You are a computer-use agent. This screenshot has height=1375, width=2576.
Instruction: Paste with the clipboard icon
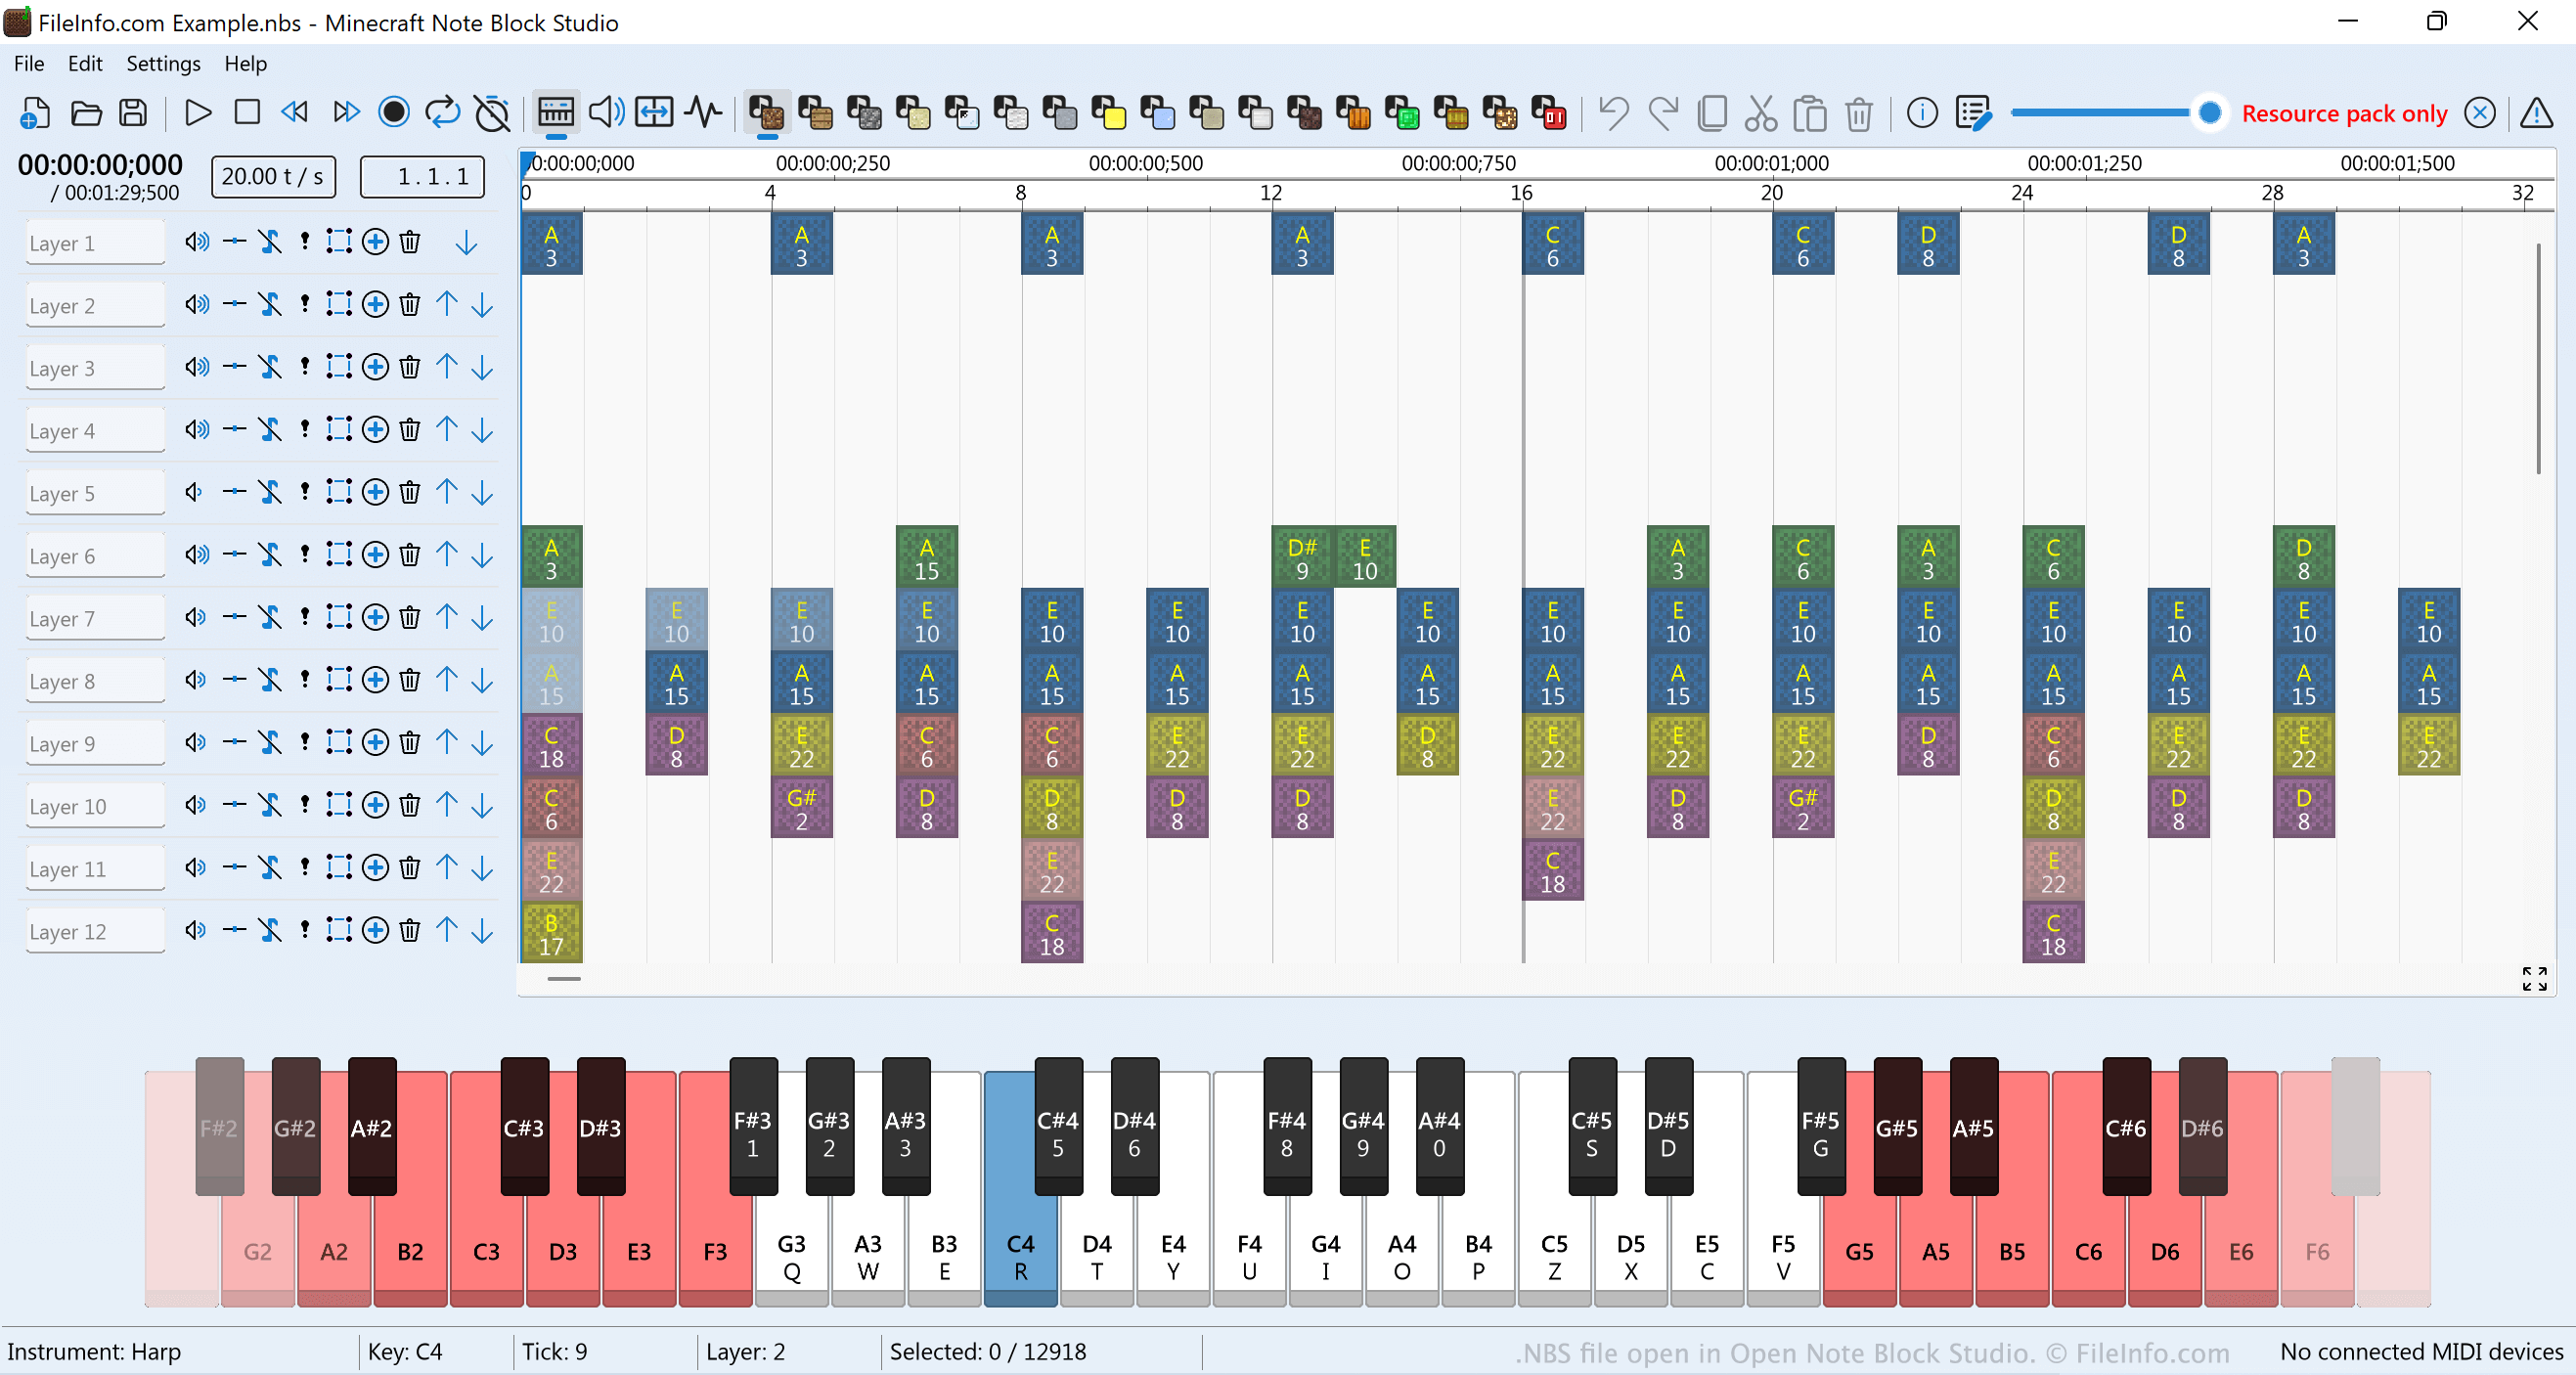point(1810,113)
